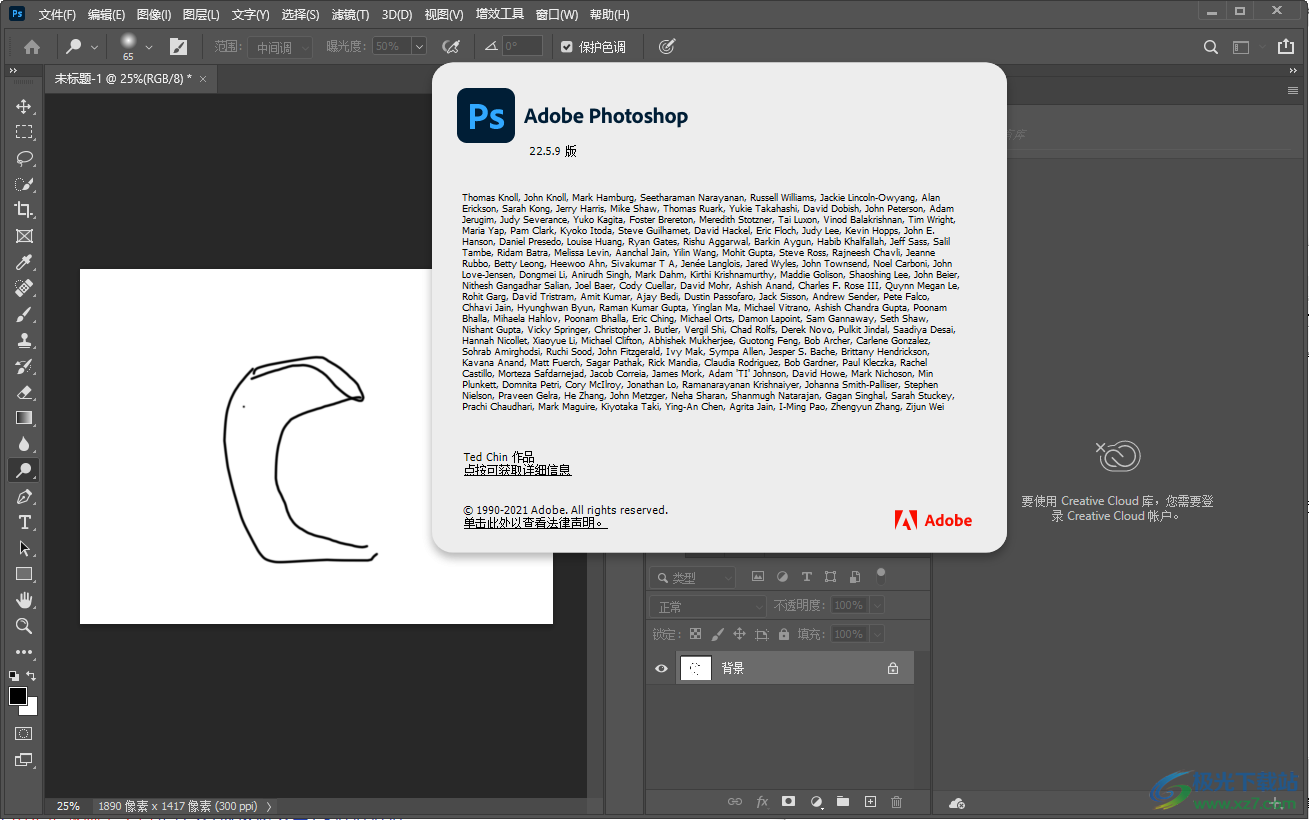
Task: Select the Eraser tool
Action: [24, 392]
